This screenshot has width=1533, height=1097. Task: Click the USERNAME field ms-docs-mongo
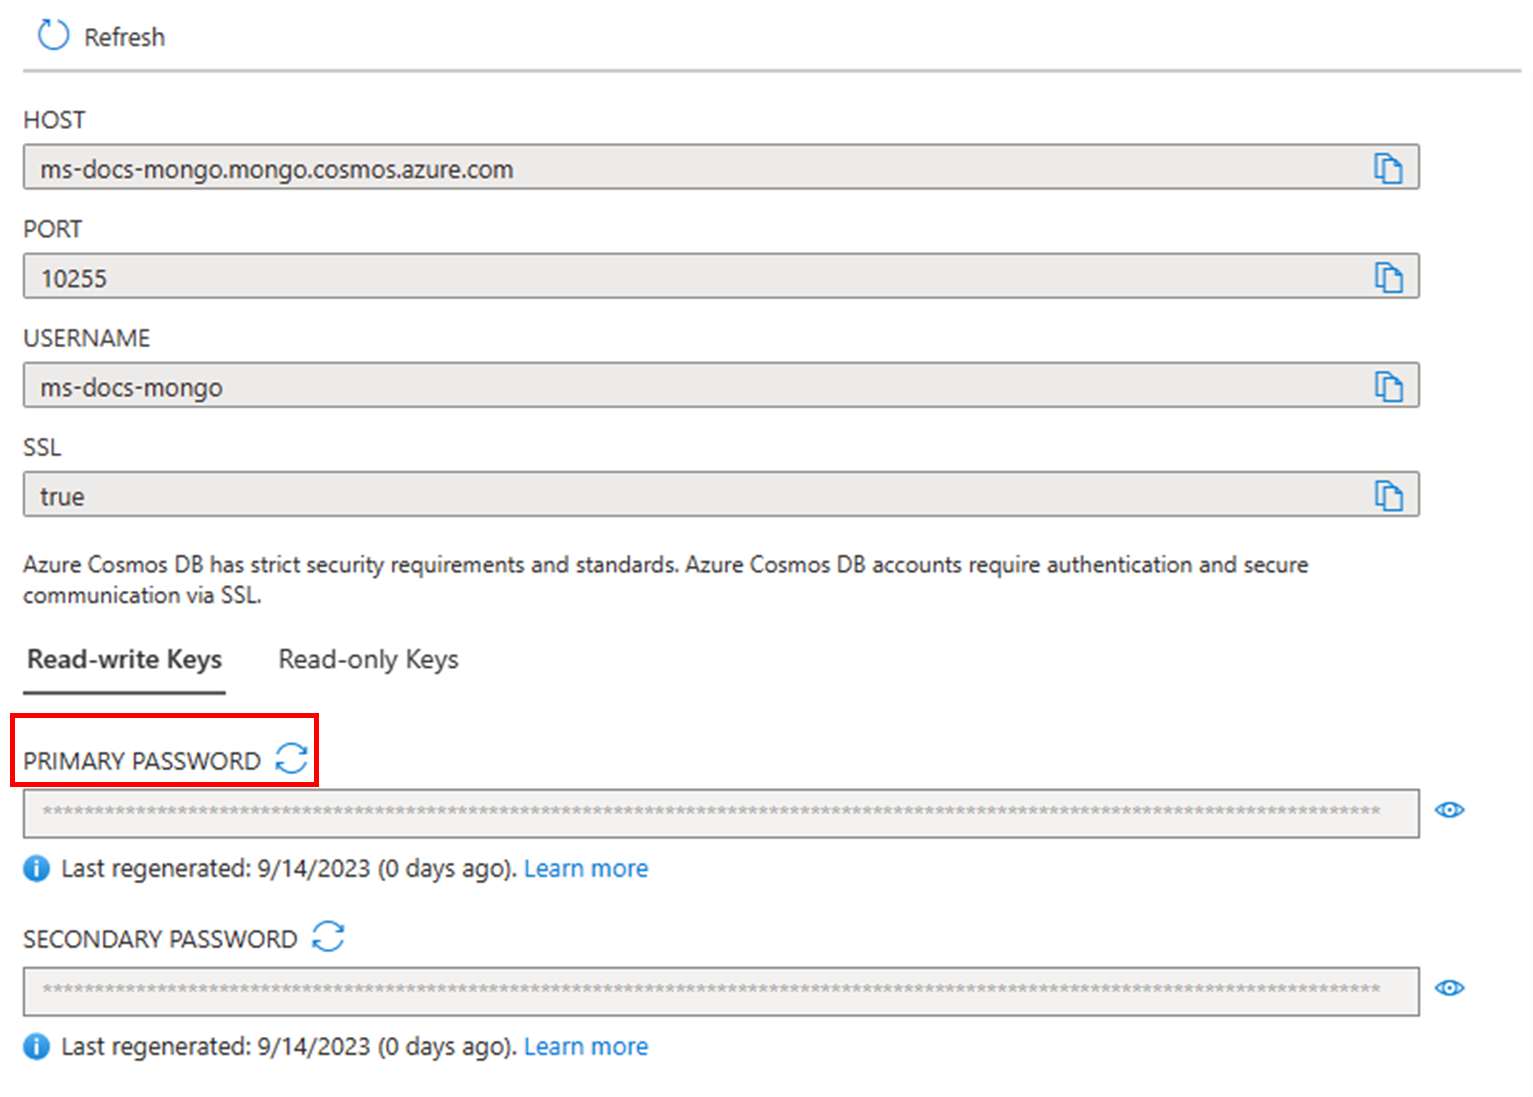coord(721,385)
